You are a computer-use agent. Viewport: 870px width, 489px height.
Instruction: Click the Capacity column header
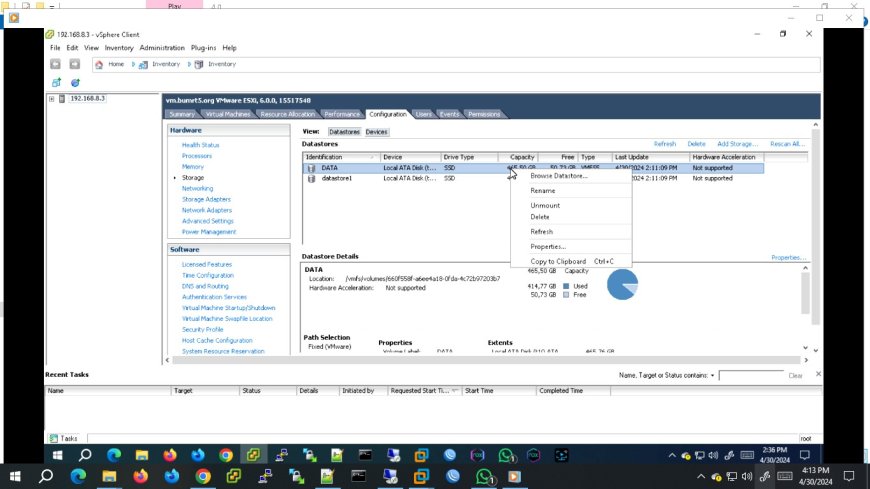point(518,158)
